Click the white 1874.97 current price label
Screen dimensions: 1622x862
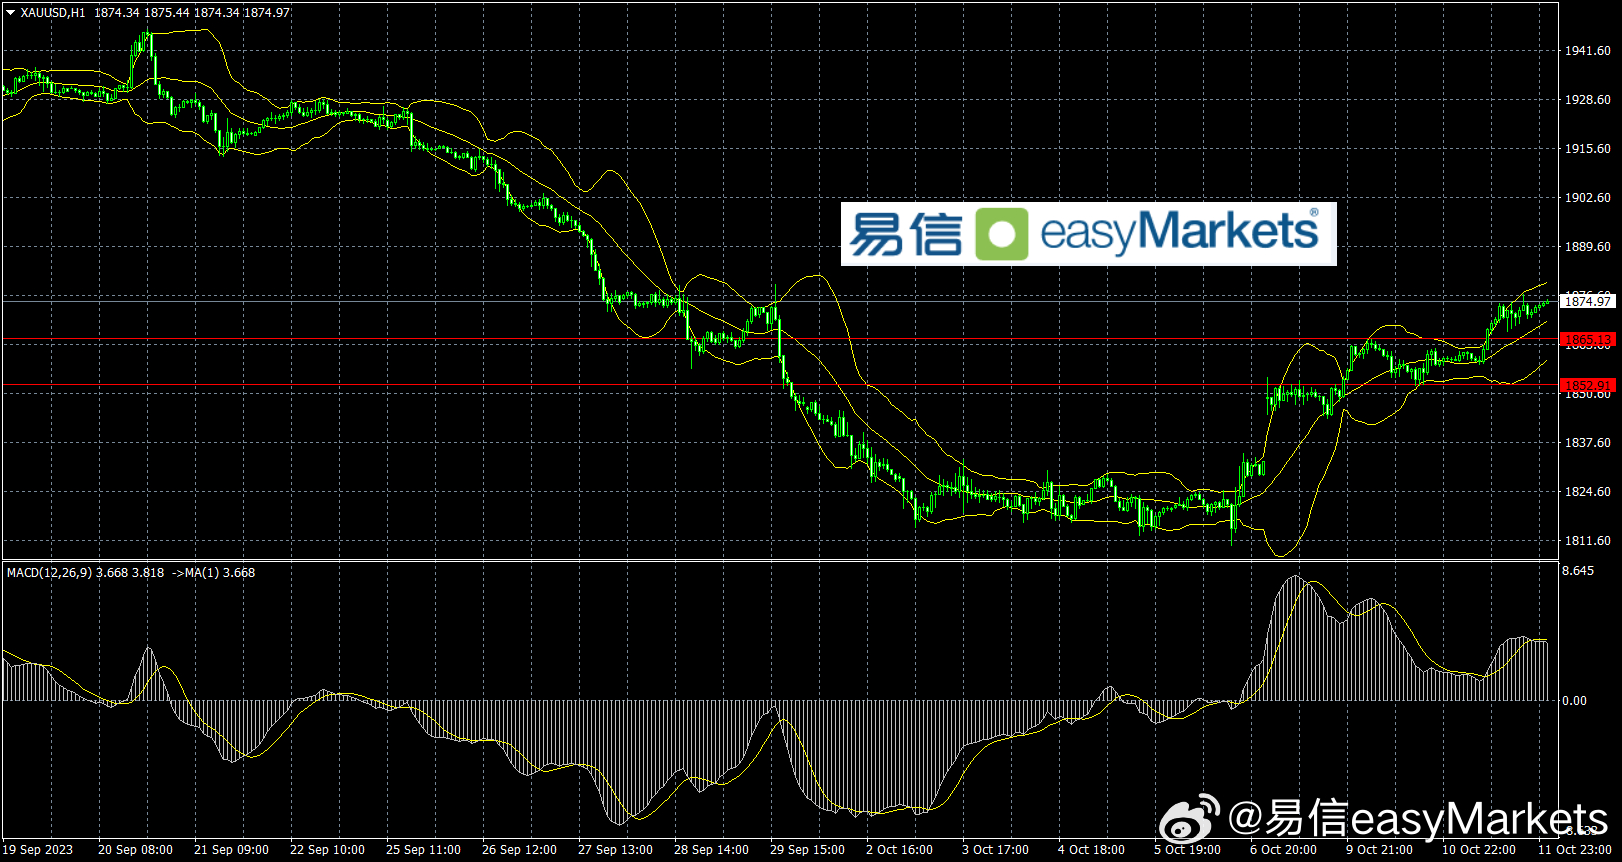(x=1587, y=301)
